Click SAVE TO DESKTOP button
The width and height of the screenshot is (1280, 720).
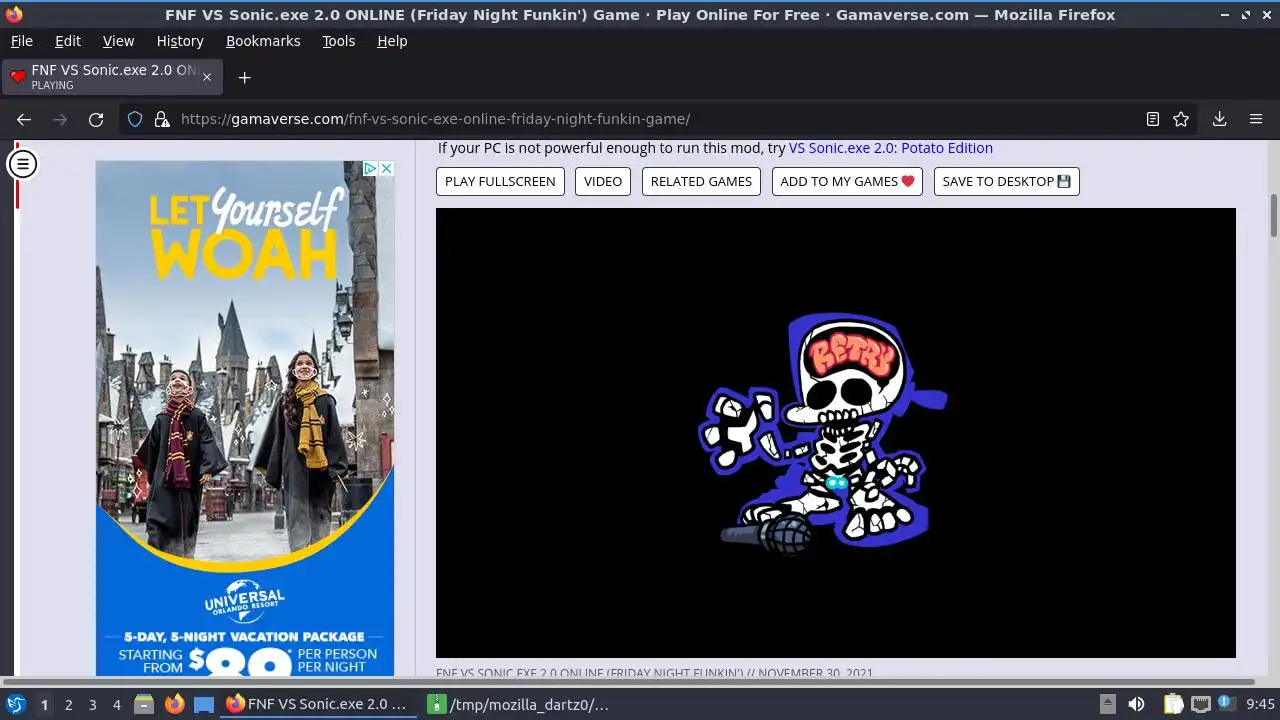1006,181
